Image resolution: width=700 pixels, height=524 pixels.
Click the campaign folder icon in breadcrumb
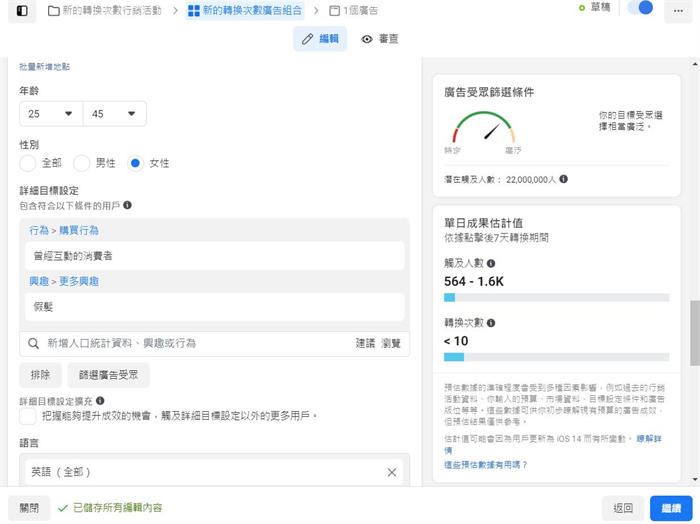point(53,10)
